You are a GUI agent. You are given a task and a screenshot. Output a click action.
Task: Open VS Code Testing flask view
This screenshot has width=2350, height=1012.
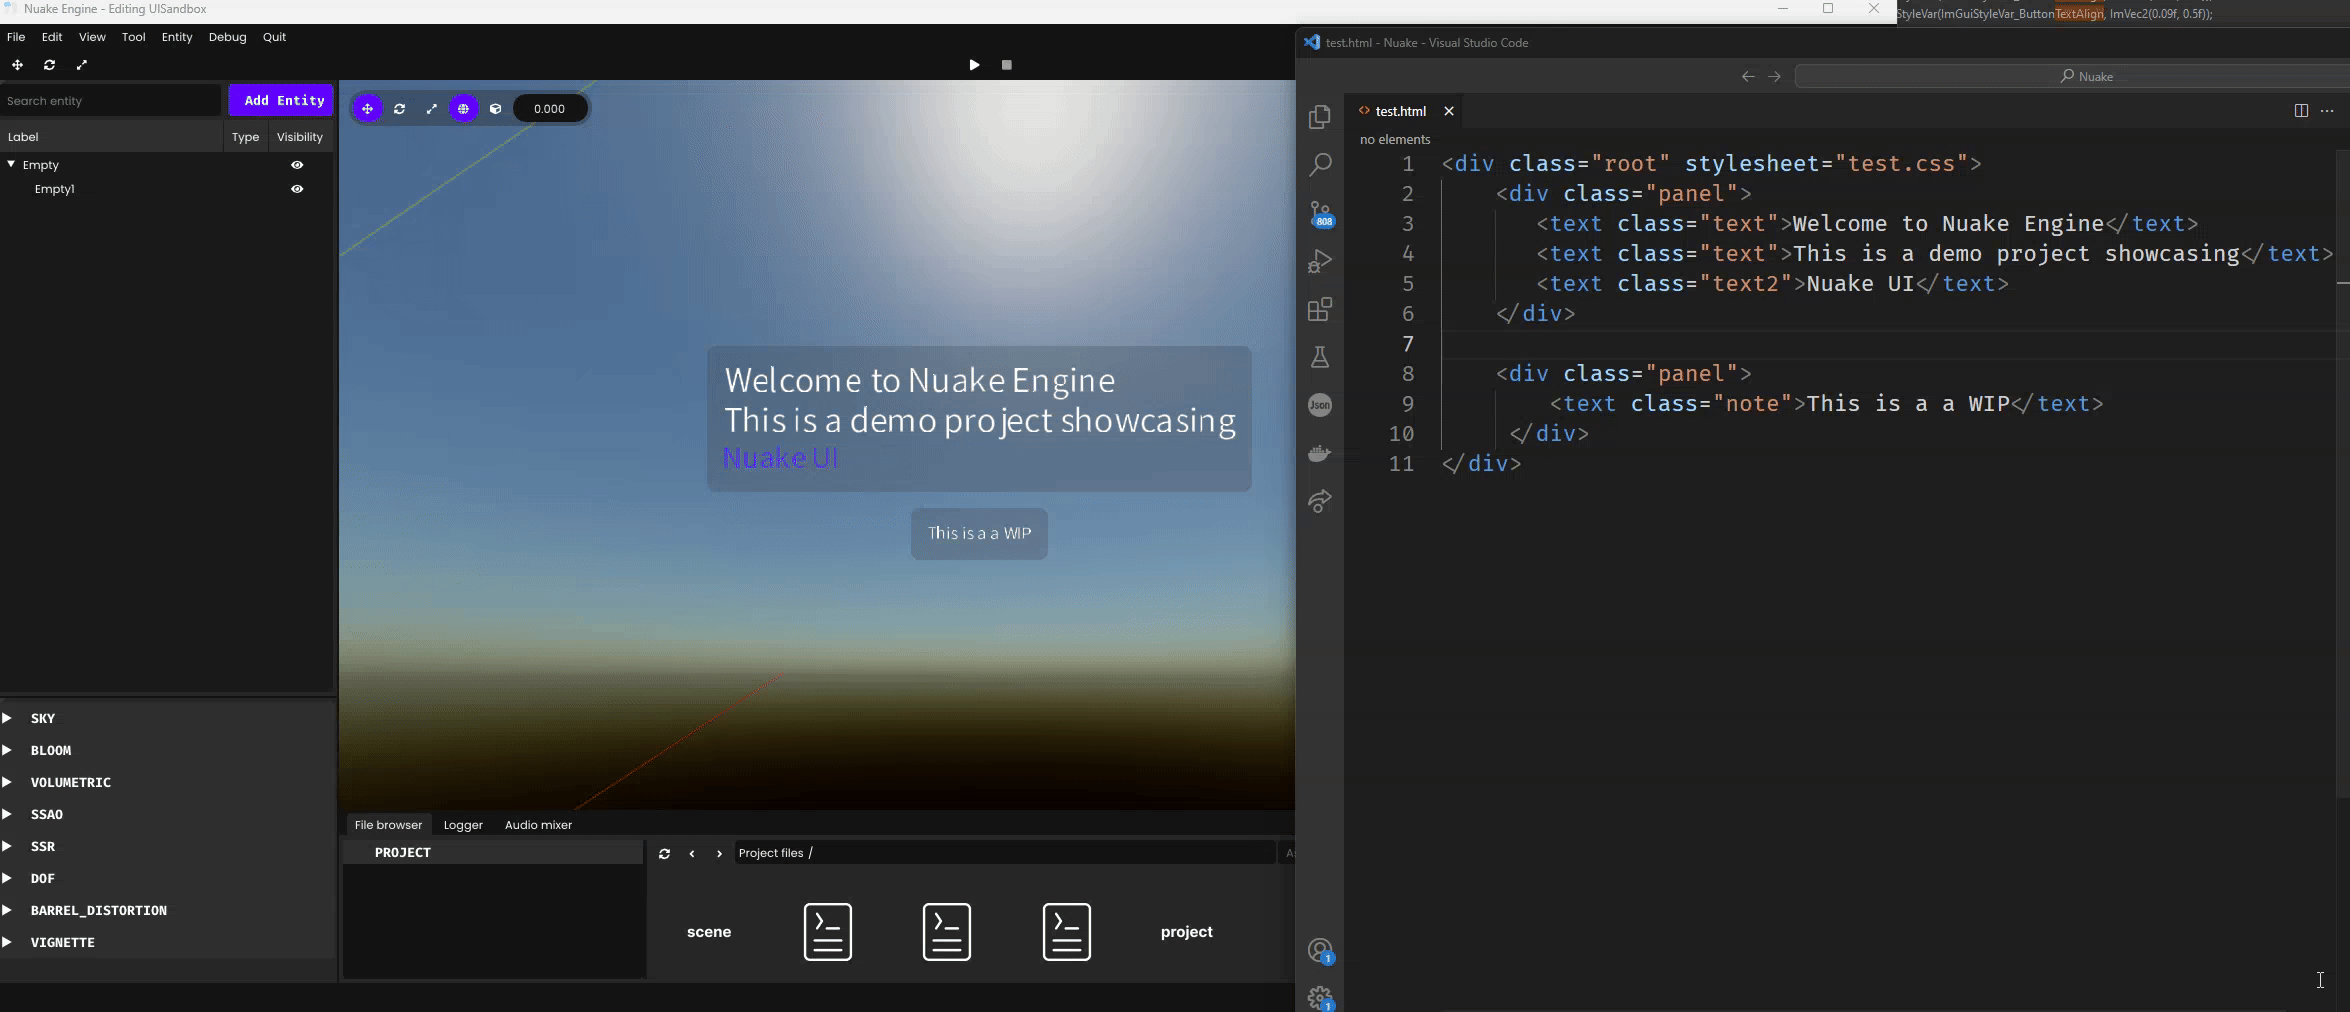pyautogui.click(x=1320, y=357)
